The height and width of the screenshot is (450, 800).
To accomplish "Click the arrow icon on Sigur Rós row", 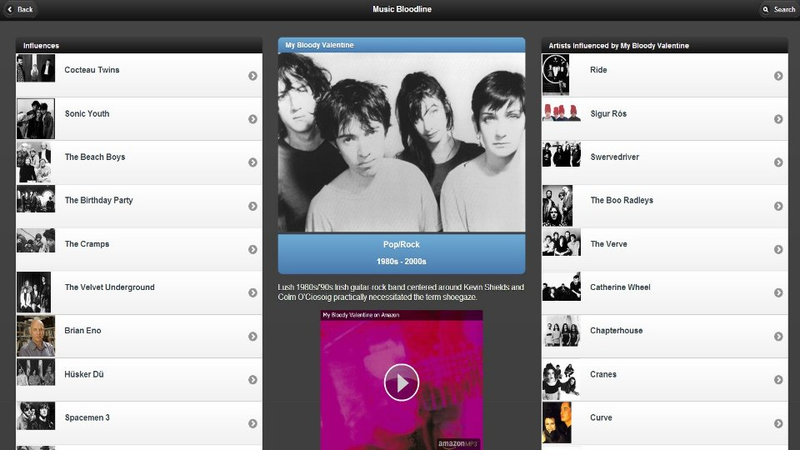I will (x=778, y=119).
